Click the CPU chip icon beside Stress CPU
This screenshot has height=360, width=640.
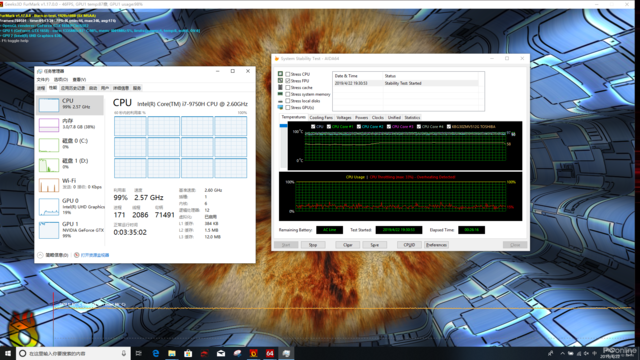pos(280,74)
